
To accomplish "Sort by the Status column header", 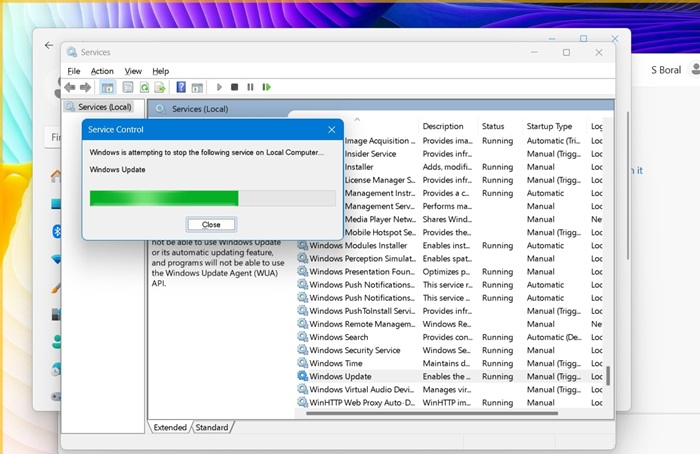I will pyautogui.click(x=493, y=126).
